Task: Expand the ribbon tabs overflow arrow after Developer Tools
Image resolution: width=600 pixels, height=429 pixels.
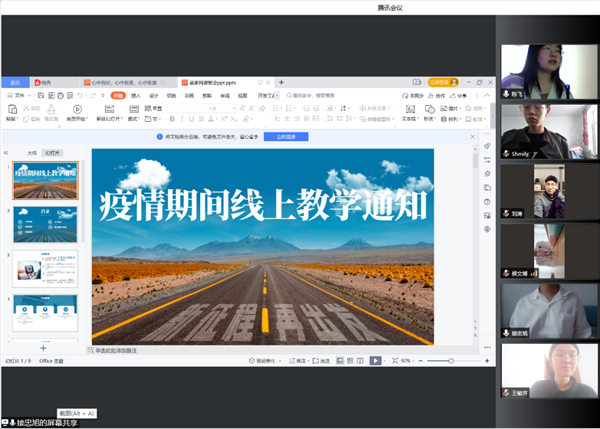Action: (277, 95)
